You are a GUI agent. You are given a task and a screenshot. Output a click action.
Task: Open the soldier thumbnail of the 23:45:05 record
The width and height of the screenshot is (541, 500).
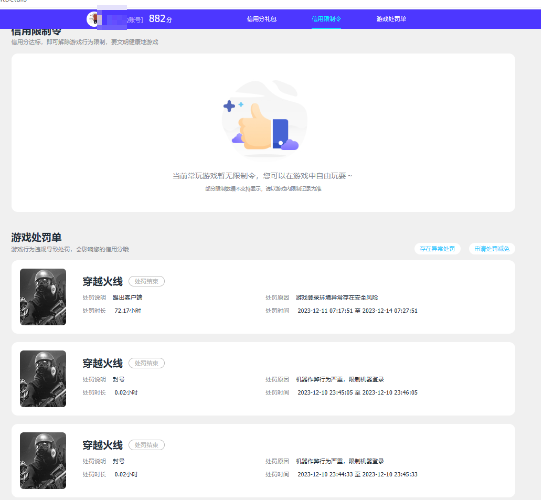coord(43,379)
